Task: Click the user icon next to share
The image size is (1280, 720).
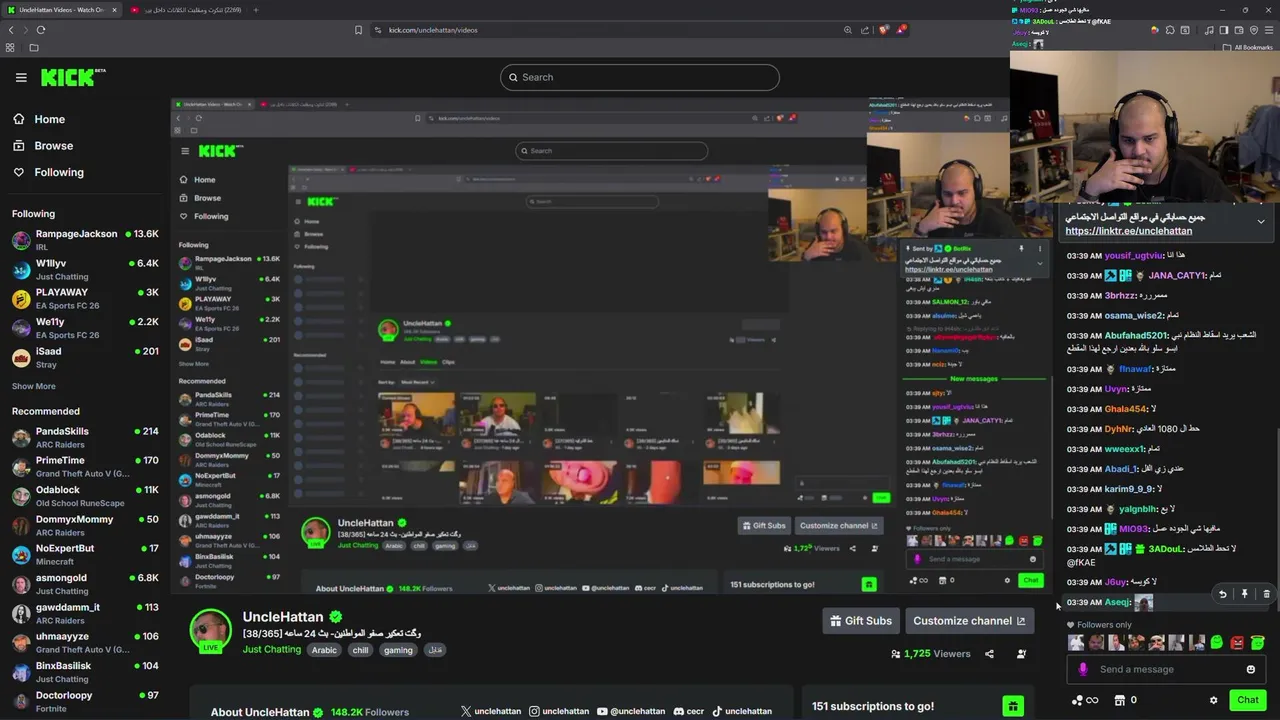Action: (x=1021, y=654)
